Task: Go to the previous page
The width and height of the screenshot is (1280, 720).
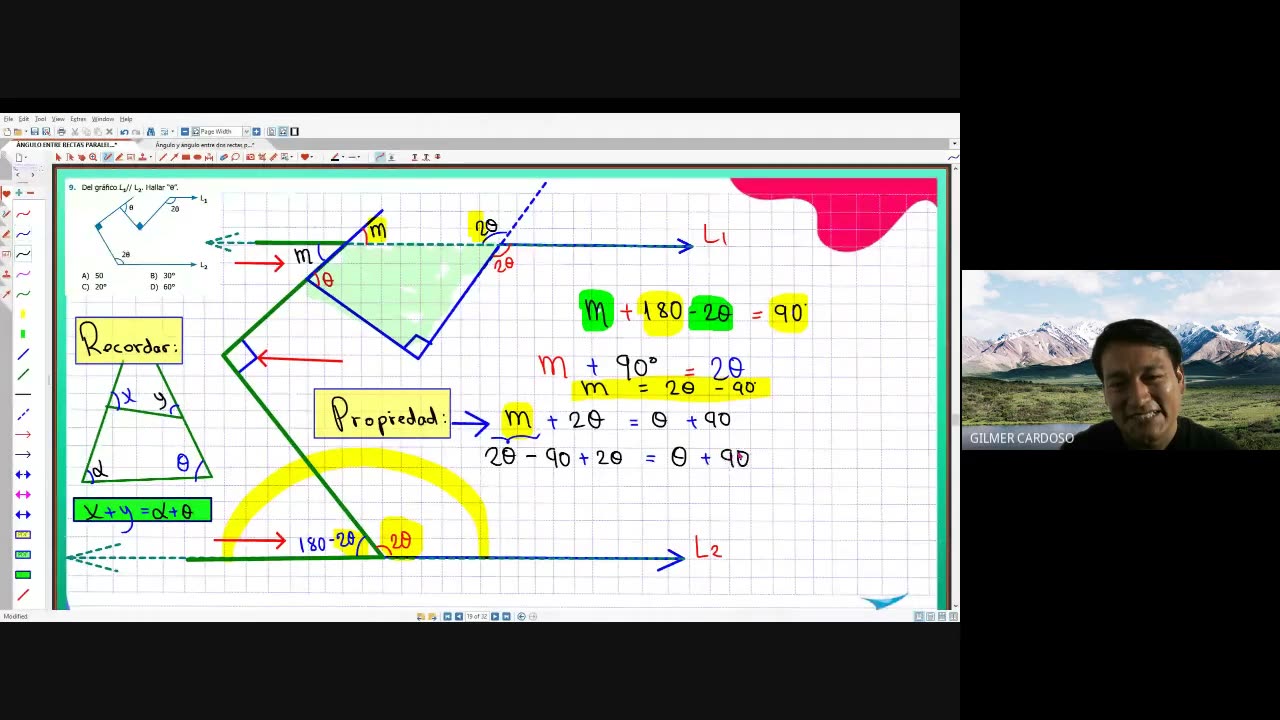Action: (x=459, y=616)
